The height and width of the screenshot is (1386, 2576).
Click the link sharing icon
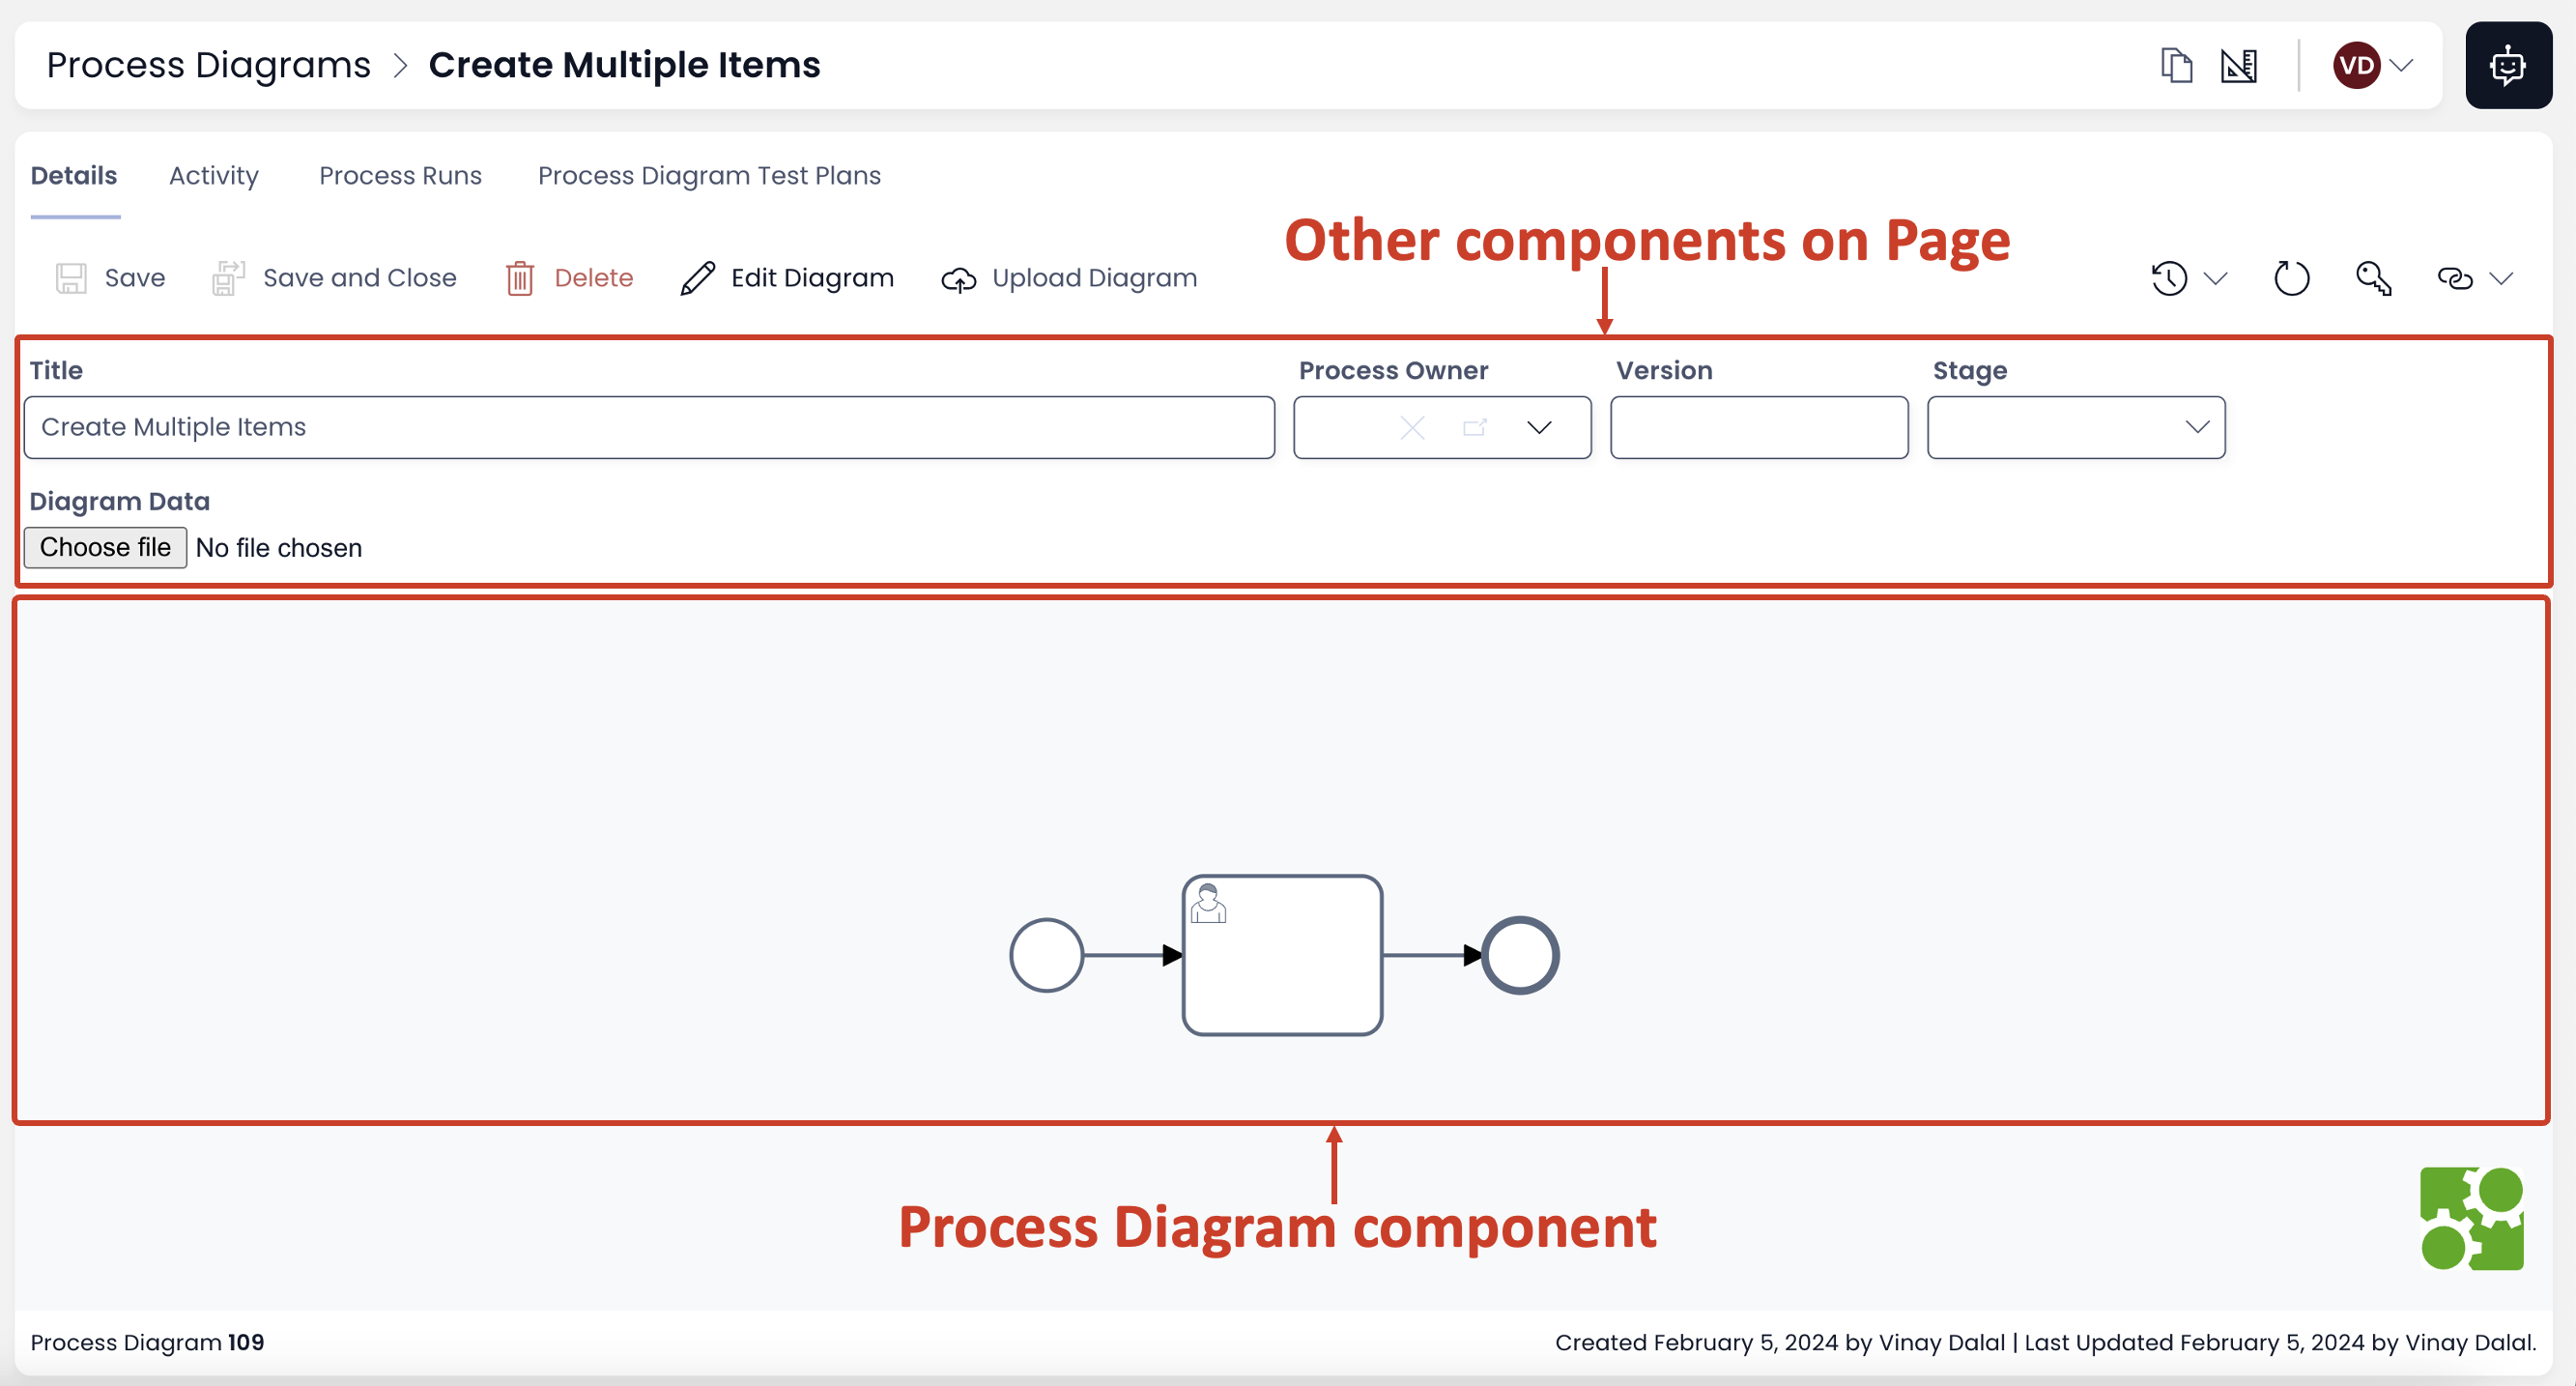click(x=2458, y=278)
